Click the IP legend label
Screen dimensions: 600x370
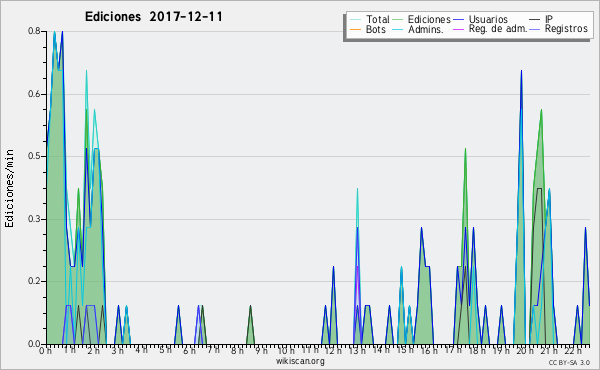(549, 19)
